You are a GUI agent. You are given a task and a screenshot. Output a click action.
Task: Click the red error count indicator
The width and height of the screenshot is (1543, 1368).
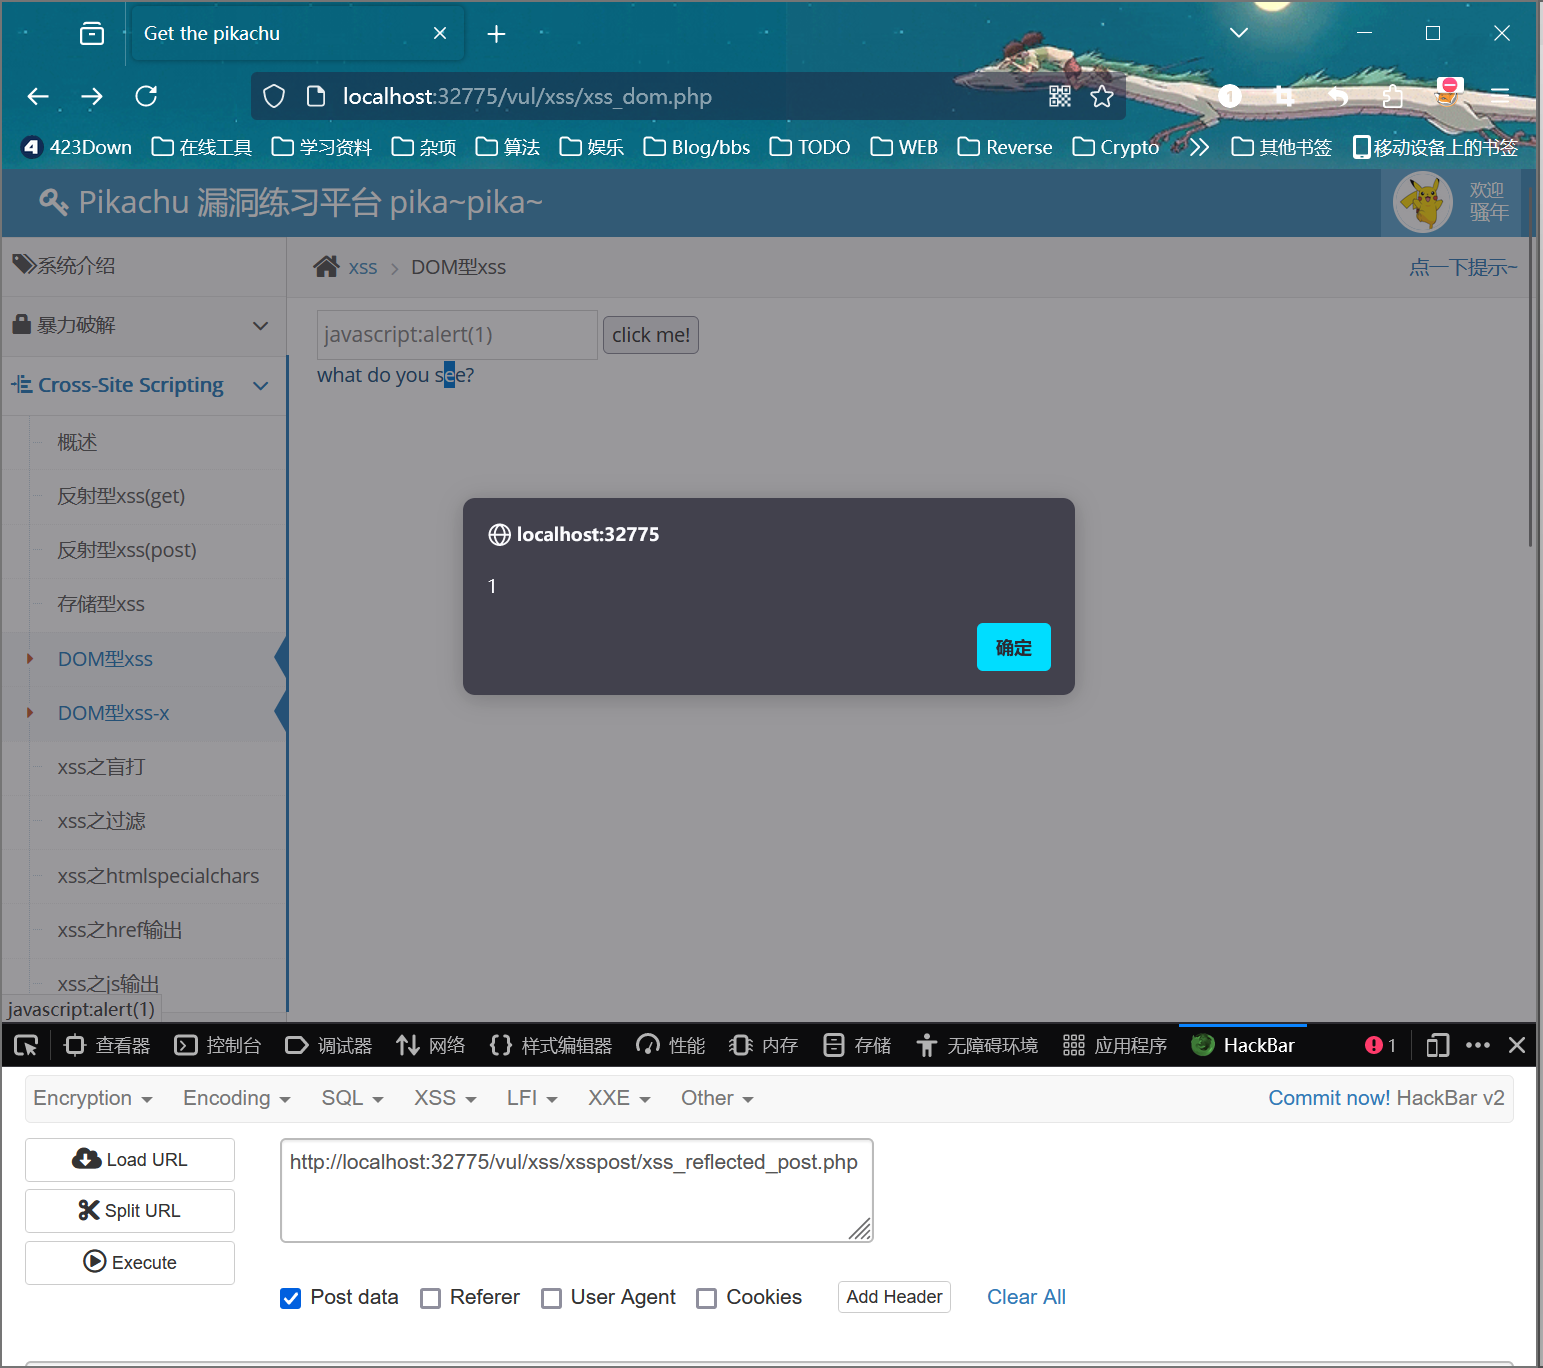[x=1380, y=1045]
